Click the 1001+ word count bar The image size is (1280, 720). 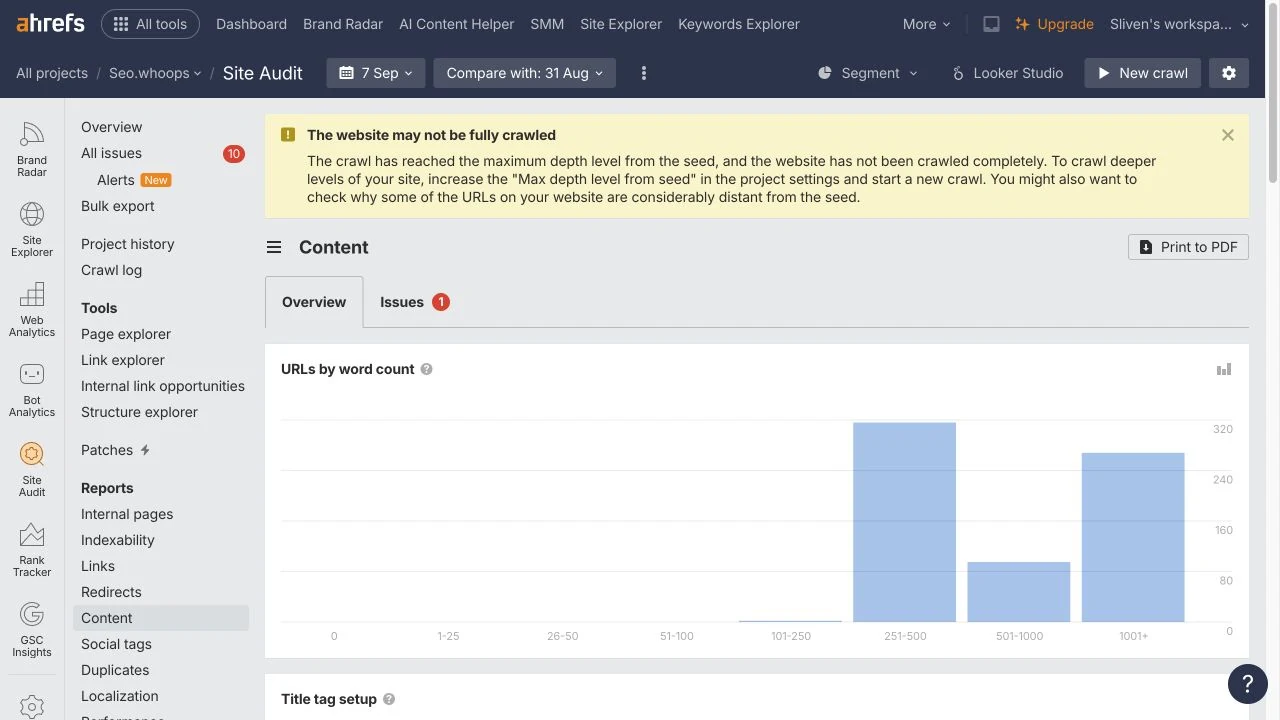point(1133,537)
